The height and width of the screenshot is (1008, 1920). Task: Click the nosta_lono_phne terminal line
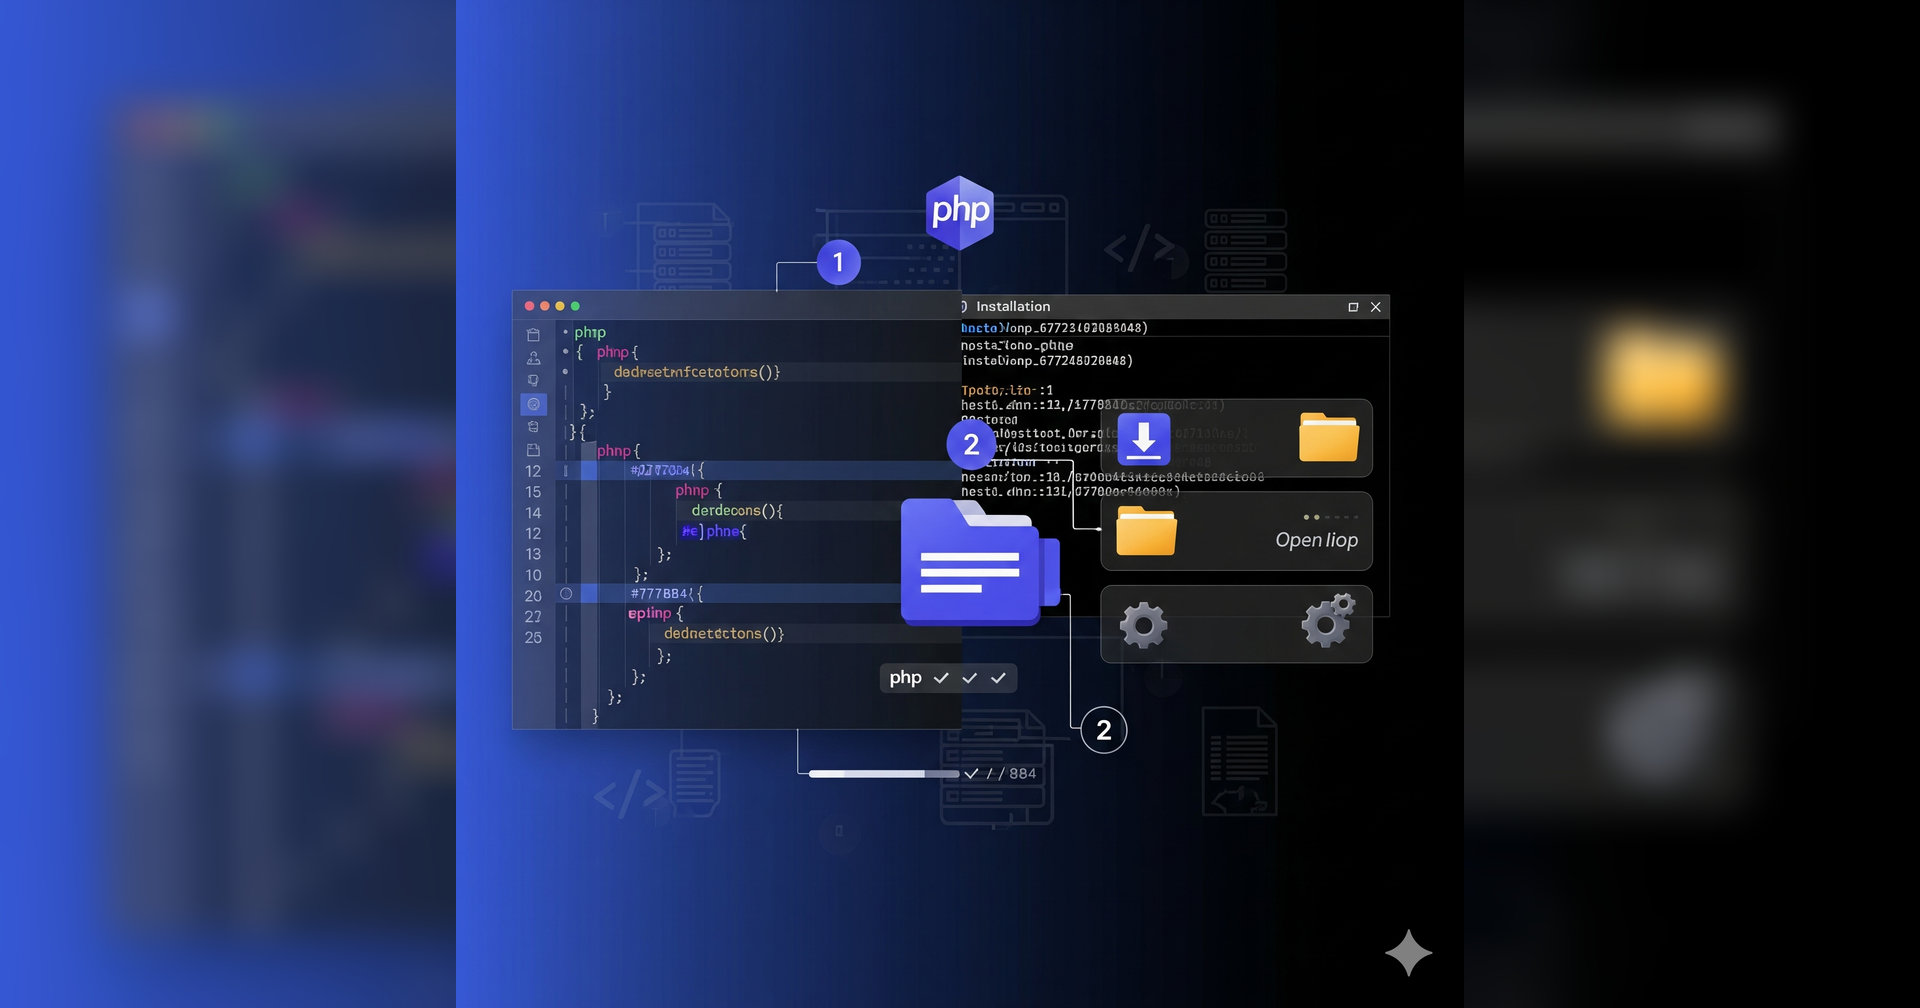pos(1017,345)
